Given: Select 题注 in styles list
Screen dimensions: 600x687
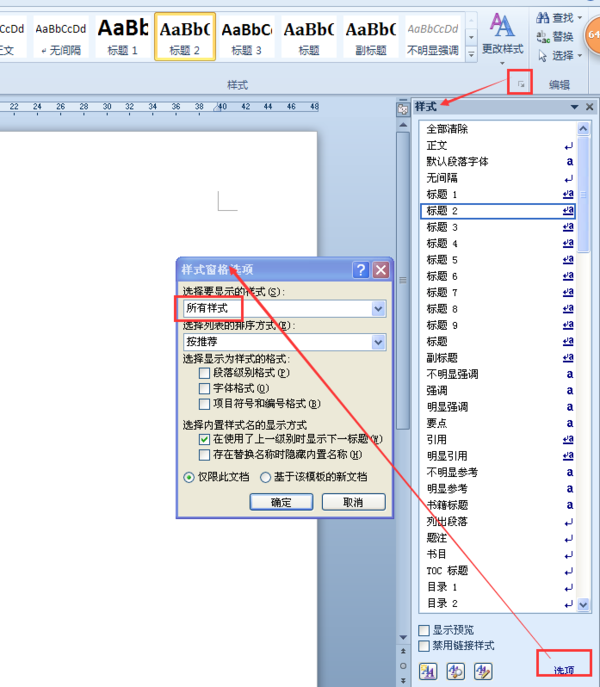Looking at the screenshot, I should click(x=498, y=538).
